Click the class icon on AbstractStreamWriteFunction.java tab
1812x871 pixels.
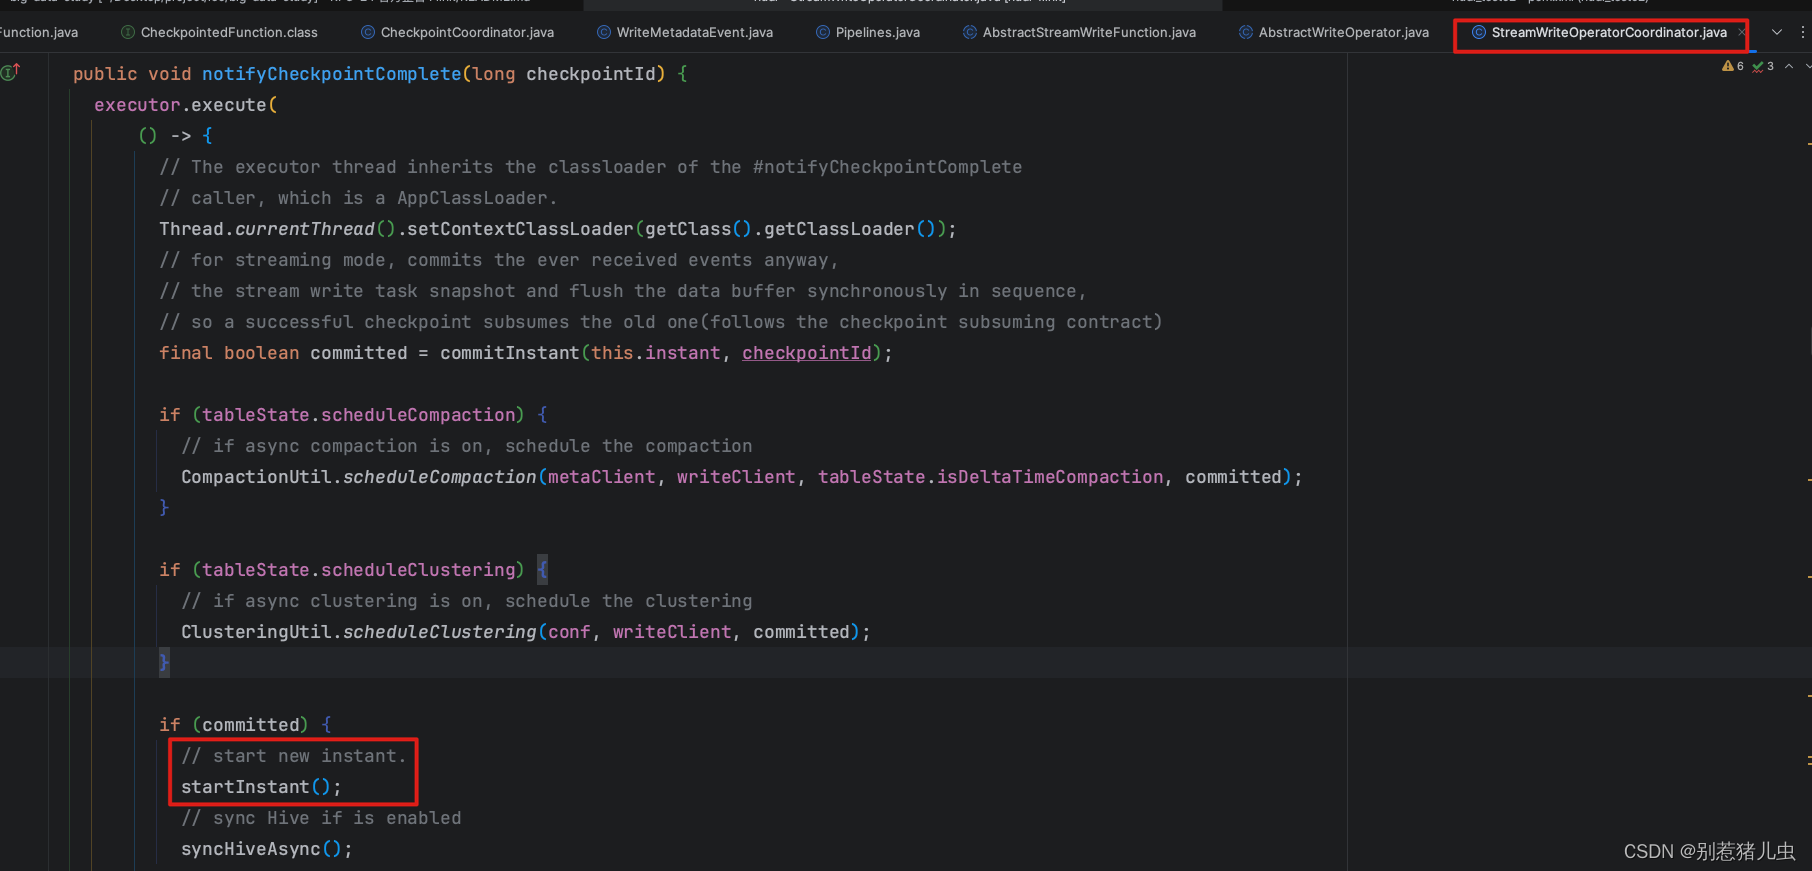970,32
